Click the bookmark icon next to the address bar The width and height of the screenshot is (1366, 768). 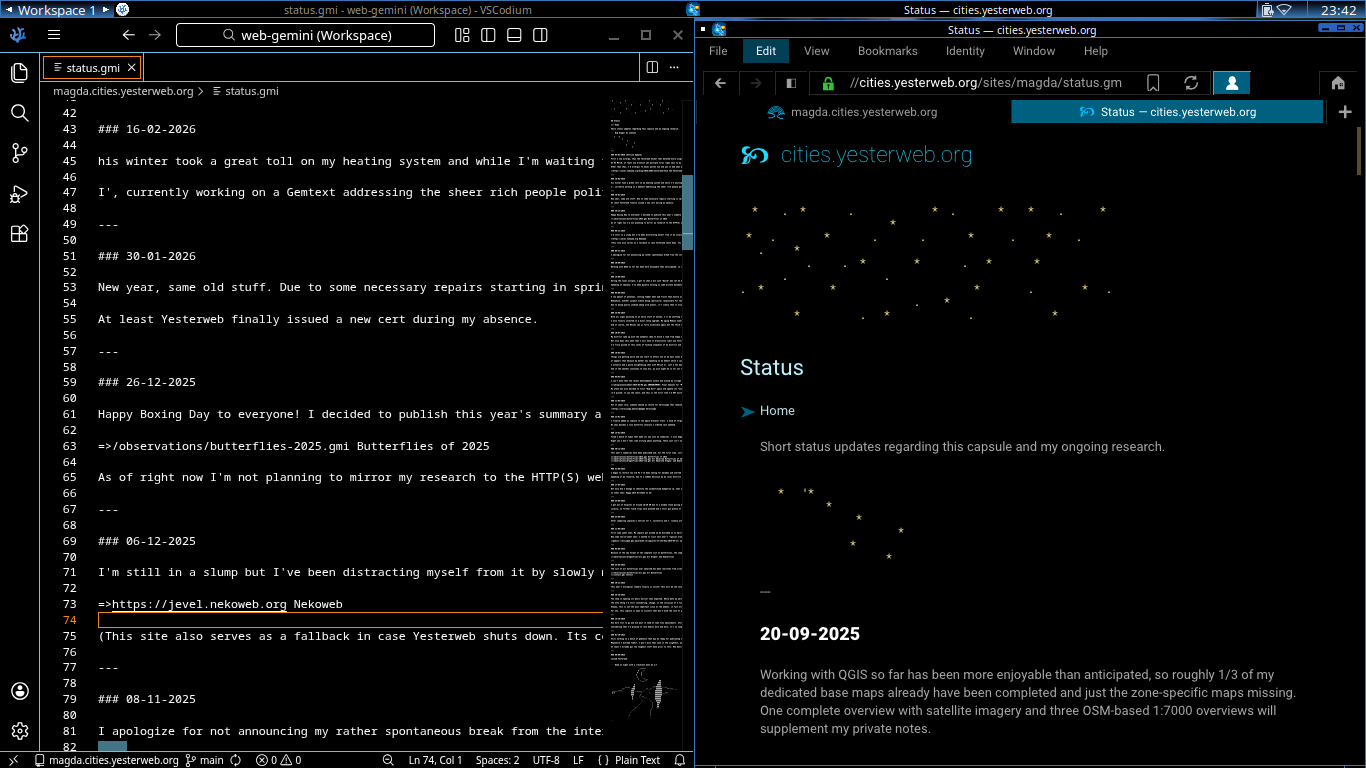(x=1153, y=83)
